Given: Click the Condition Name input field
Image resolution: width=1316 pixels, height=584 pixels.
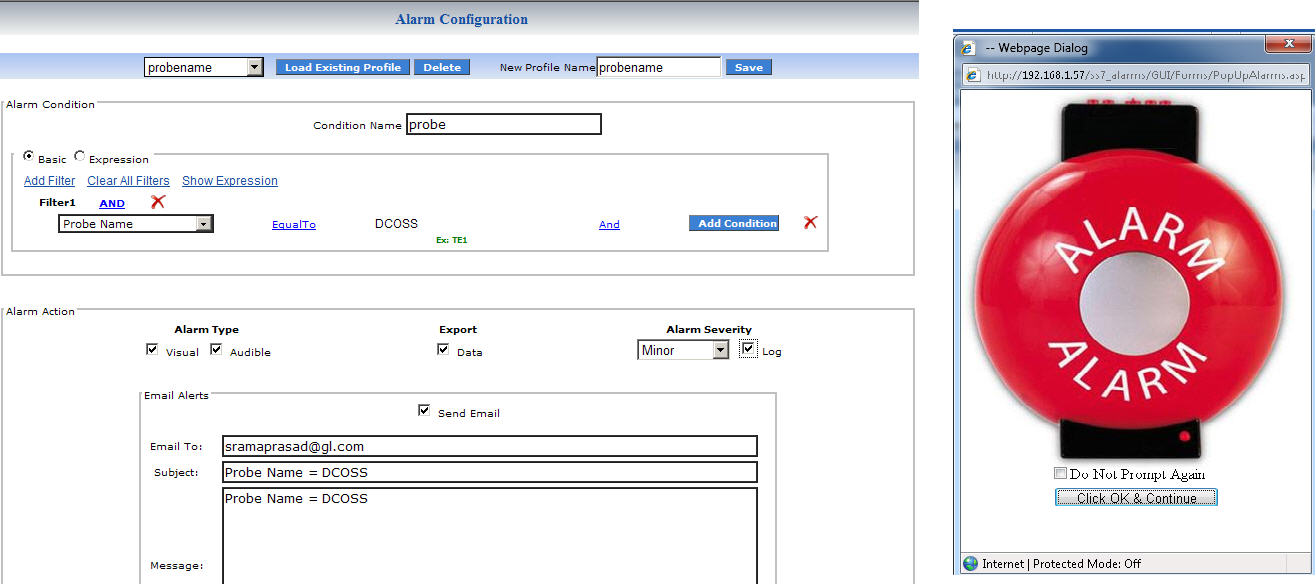Looking at the screenshot, I should click(504, 125).
